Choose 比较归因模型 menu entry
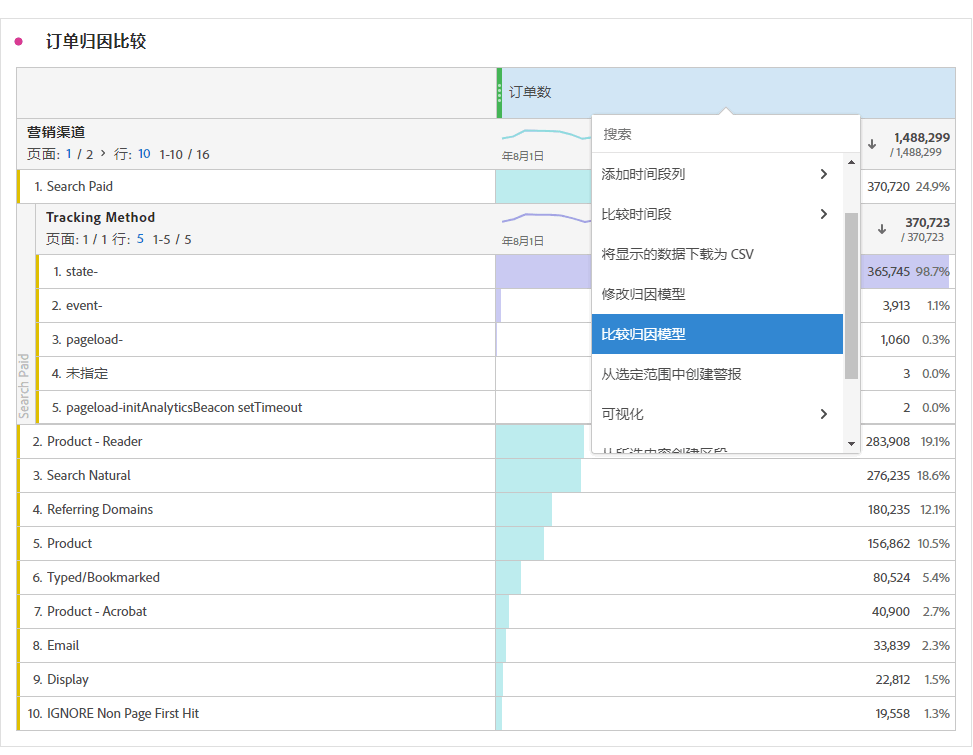Viewport: 973px width, 755px height. 717,334
